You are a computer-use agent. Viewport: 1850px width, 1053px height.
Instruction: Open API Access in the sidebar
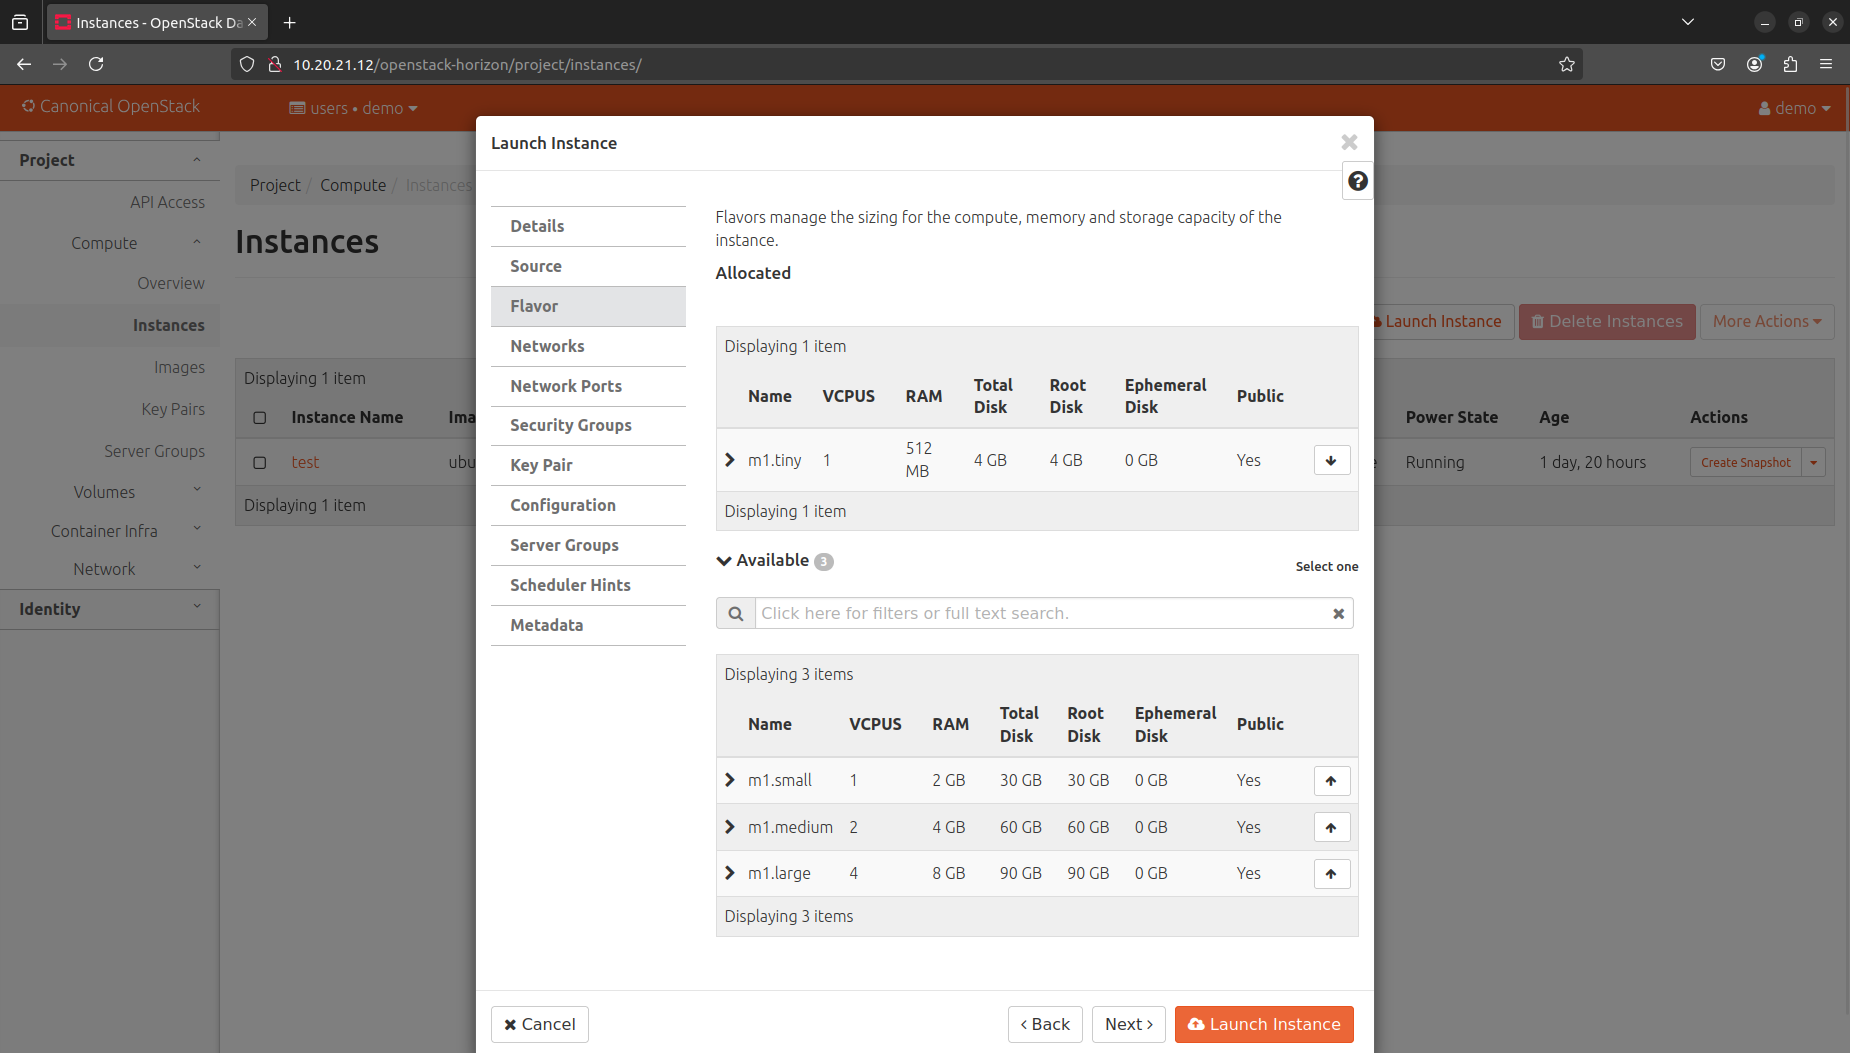click(167, 202)
